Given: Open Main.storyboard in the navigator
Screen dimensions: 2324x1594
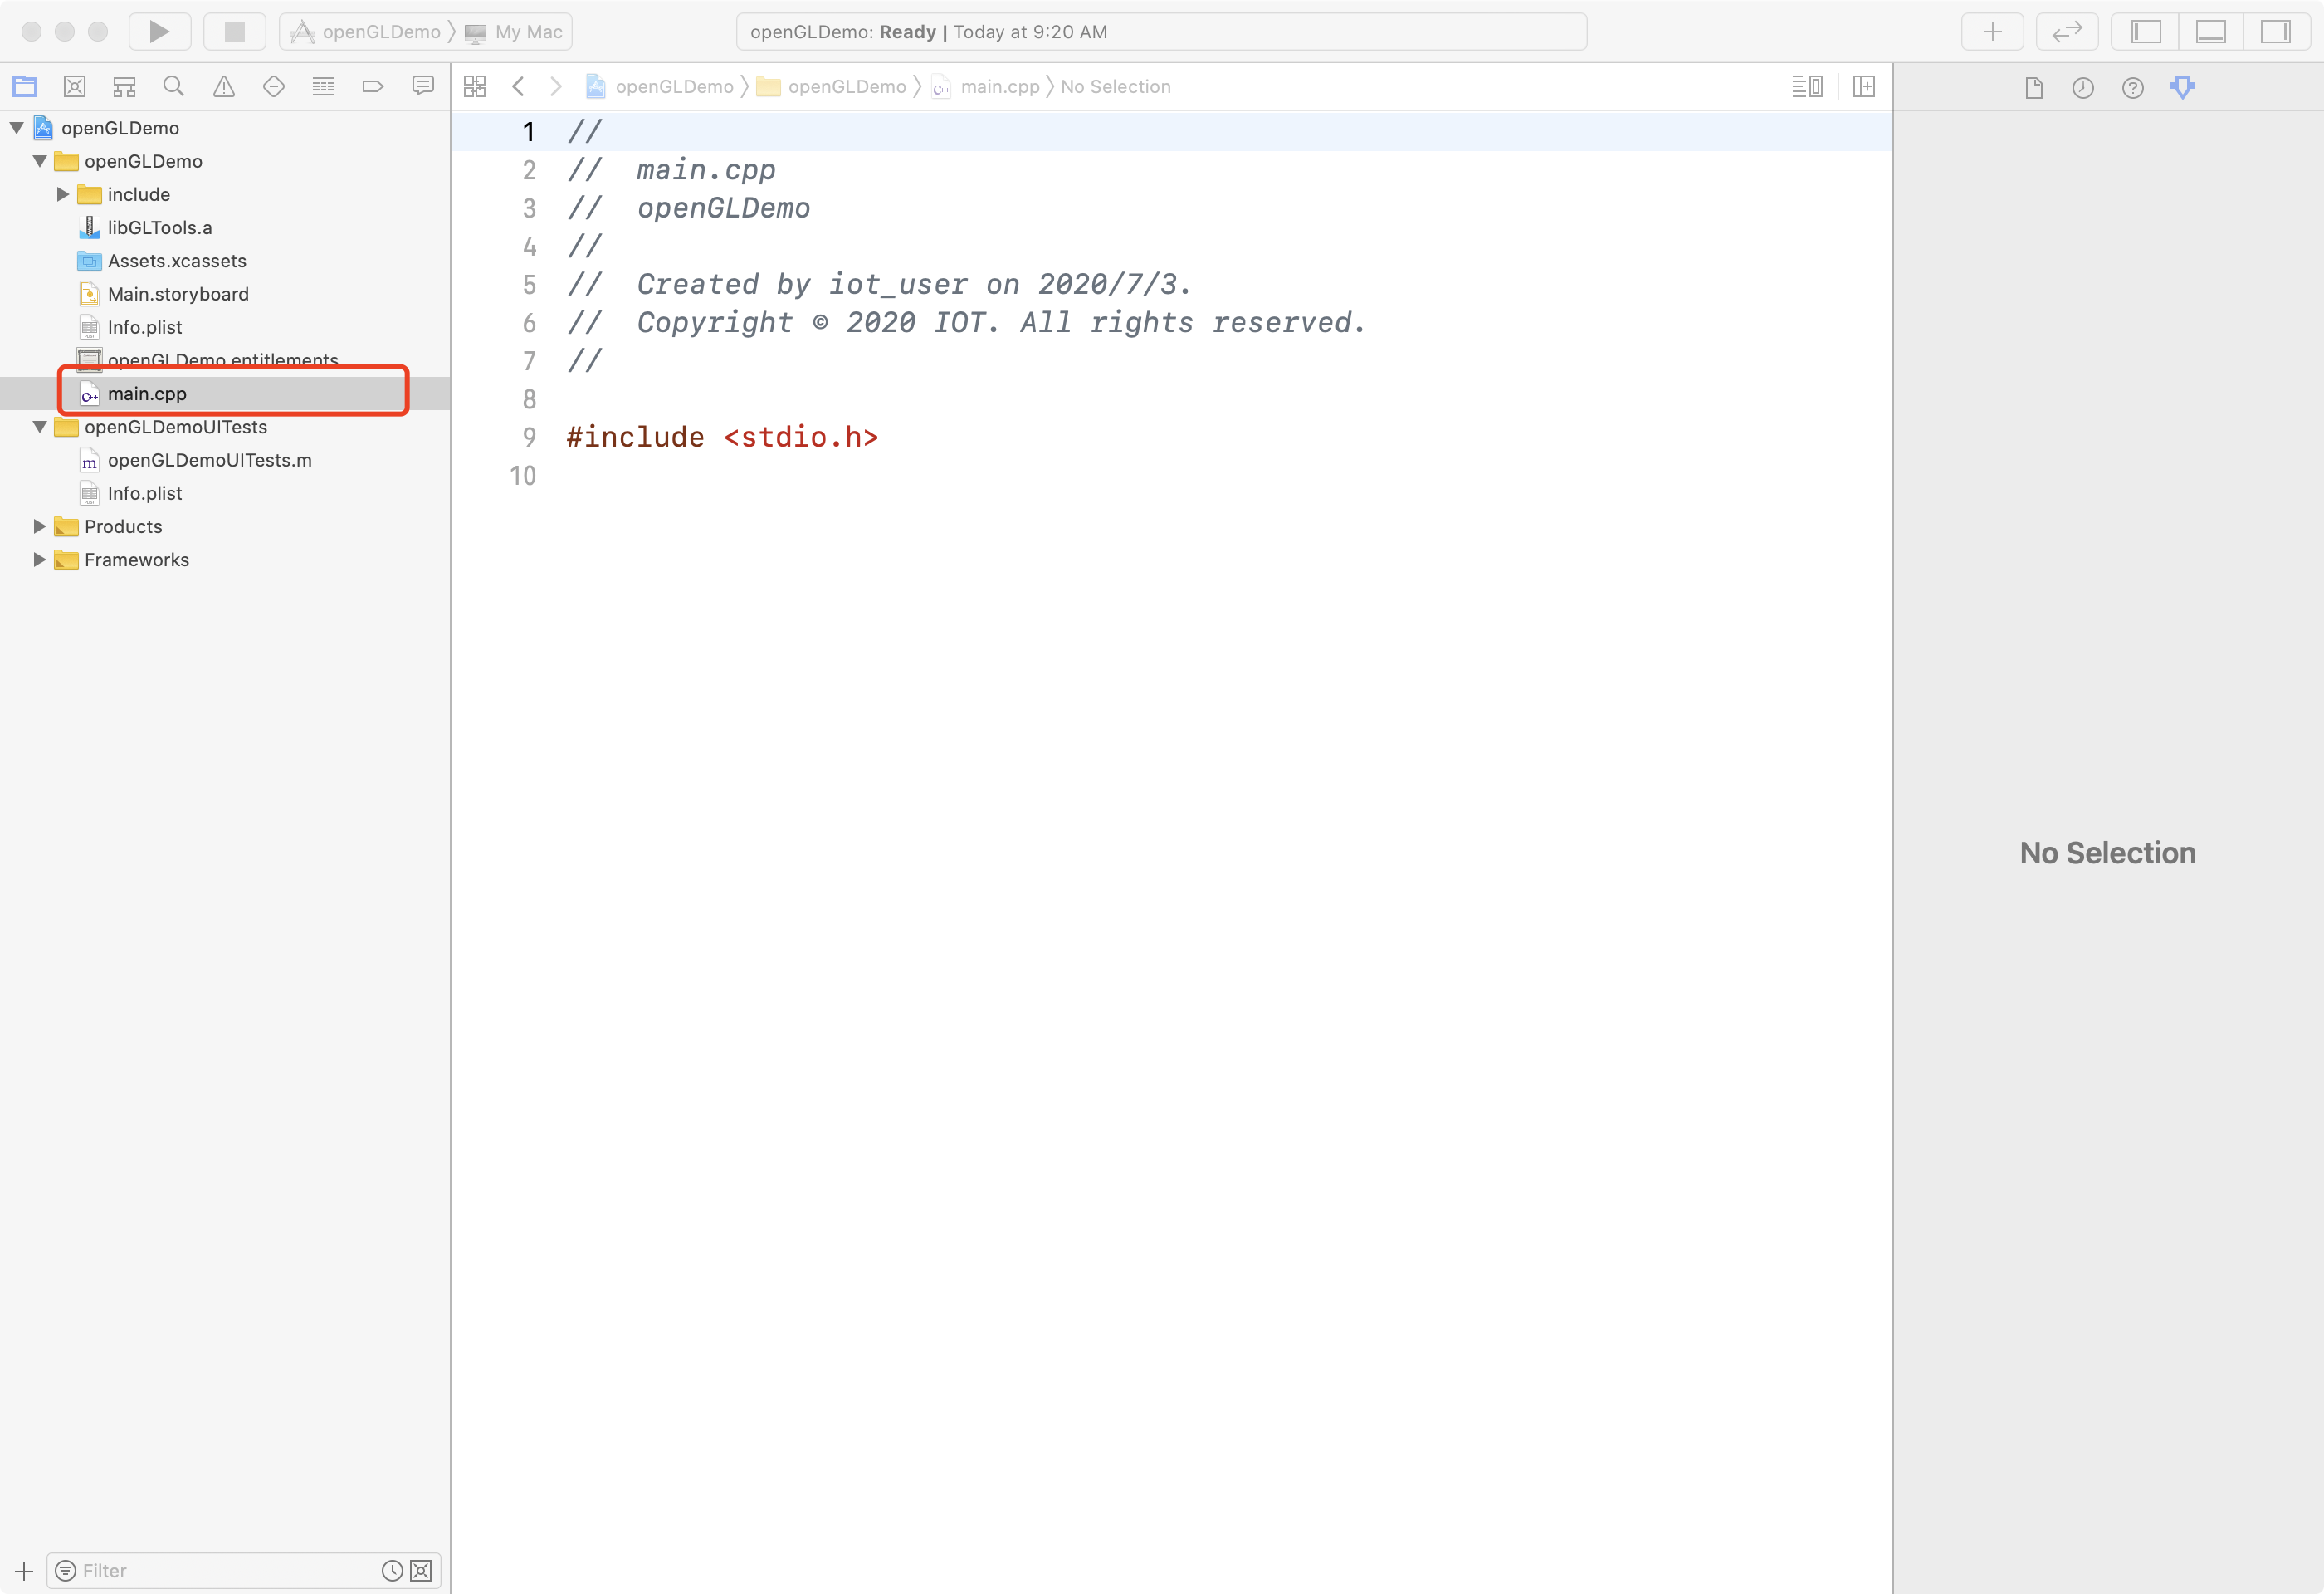Looking at the screenshot, I should pyautogui.click(x=178, y=294).
